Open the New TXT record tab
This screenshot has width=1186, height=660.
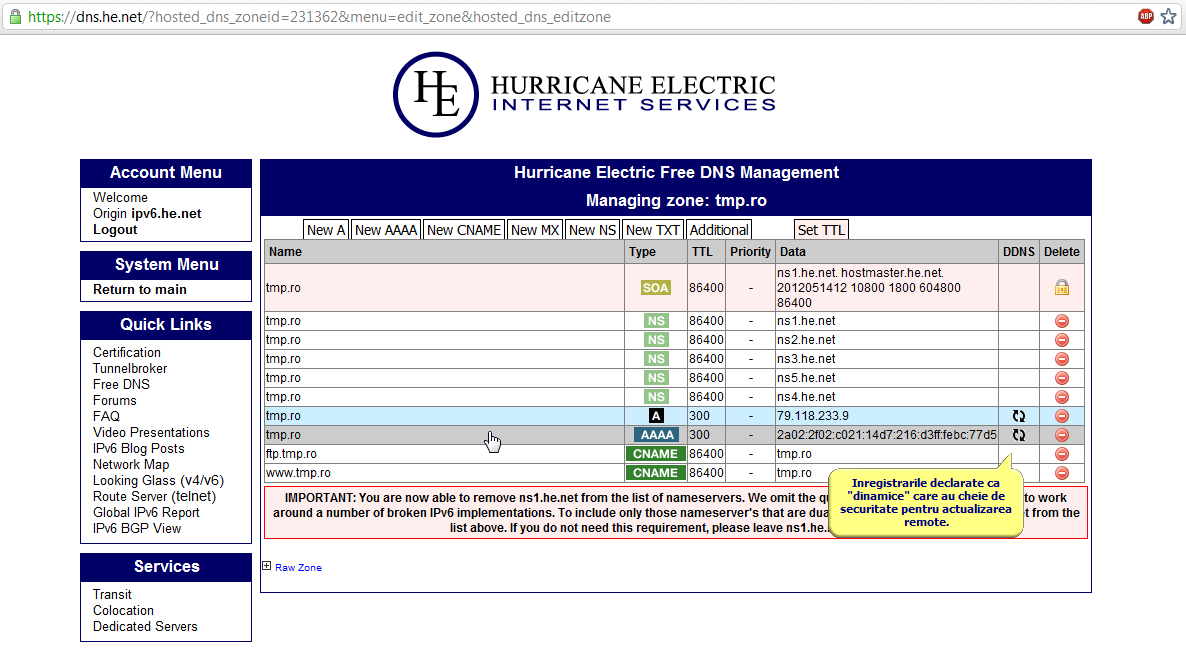tap(653, 230)
